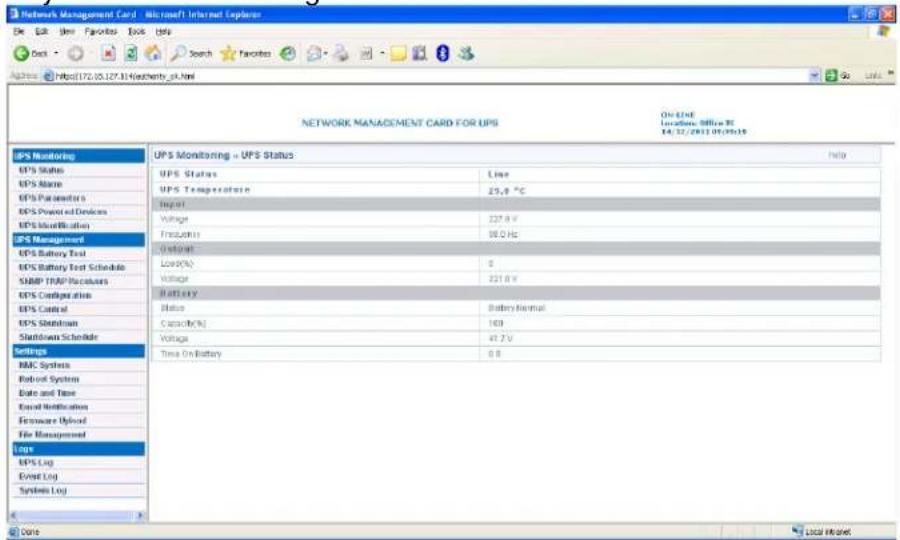Open the Help menu
Viewport: 900px width, 540px height.
point(163,32)
